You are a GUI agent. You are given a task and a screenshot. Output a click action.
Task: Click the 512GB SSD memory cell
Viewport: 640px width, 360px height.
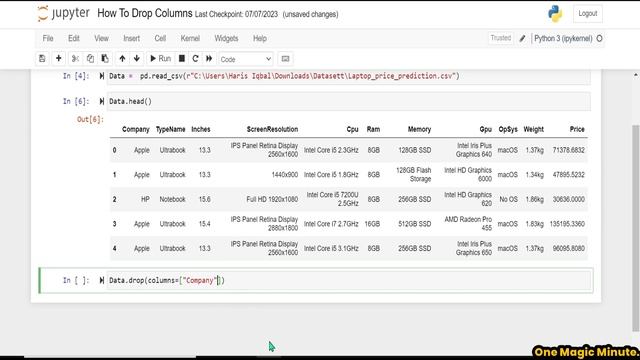point(415,224)
